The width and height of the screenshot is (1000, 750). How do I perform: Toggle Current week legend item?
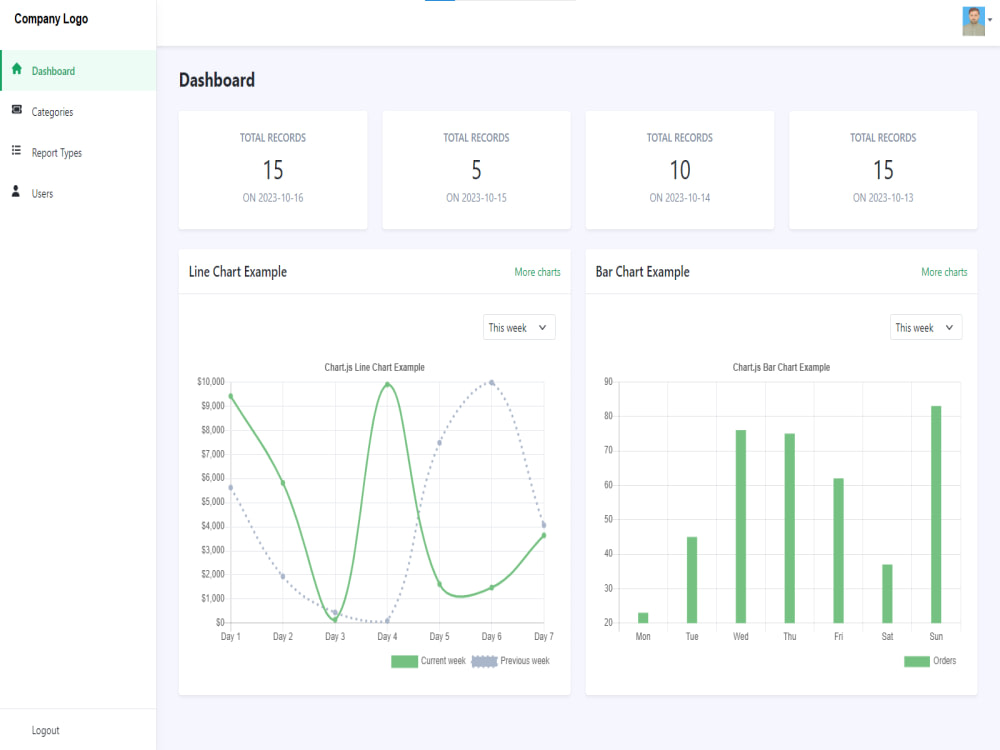point(429,661)
